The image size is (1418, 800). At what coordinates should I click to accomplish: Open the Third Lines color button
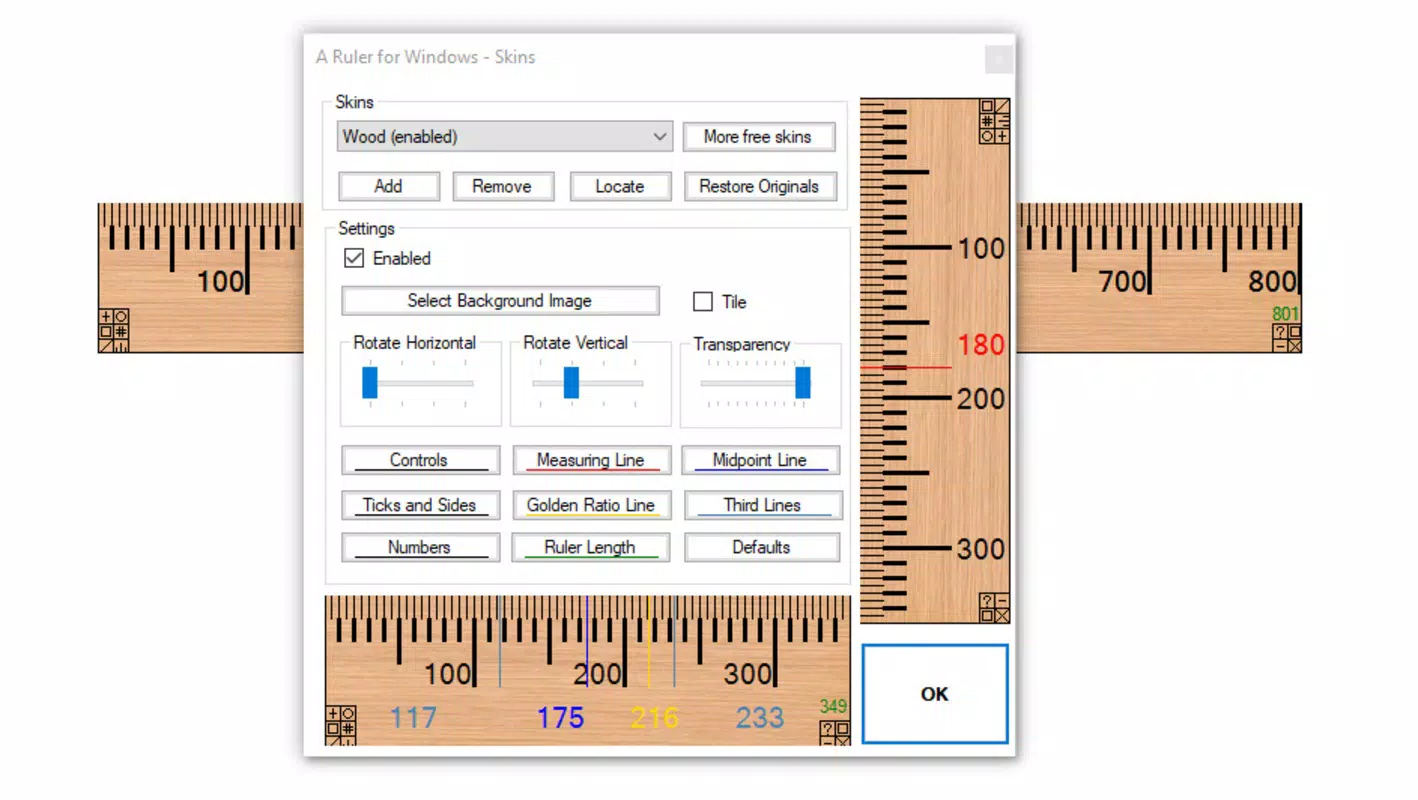coord(762,505)
